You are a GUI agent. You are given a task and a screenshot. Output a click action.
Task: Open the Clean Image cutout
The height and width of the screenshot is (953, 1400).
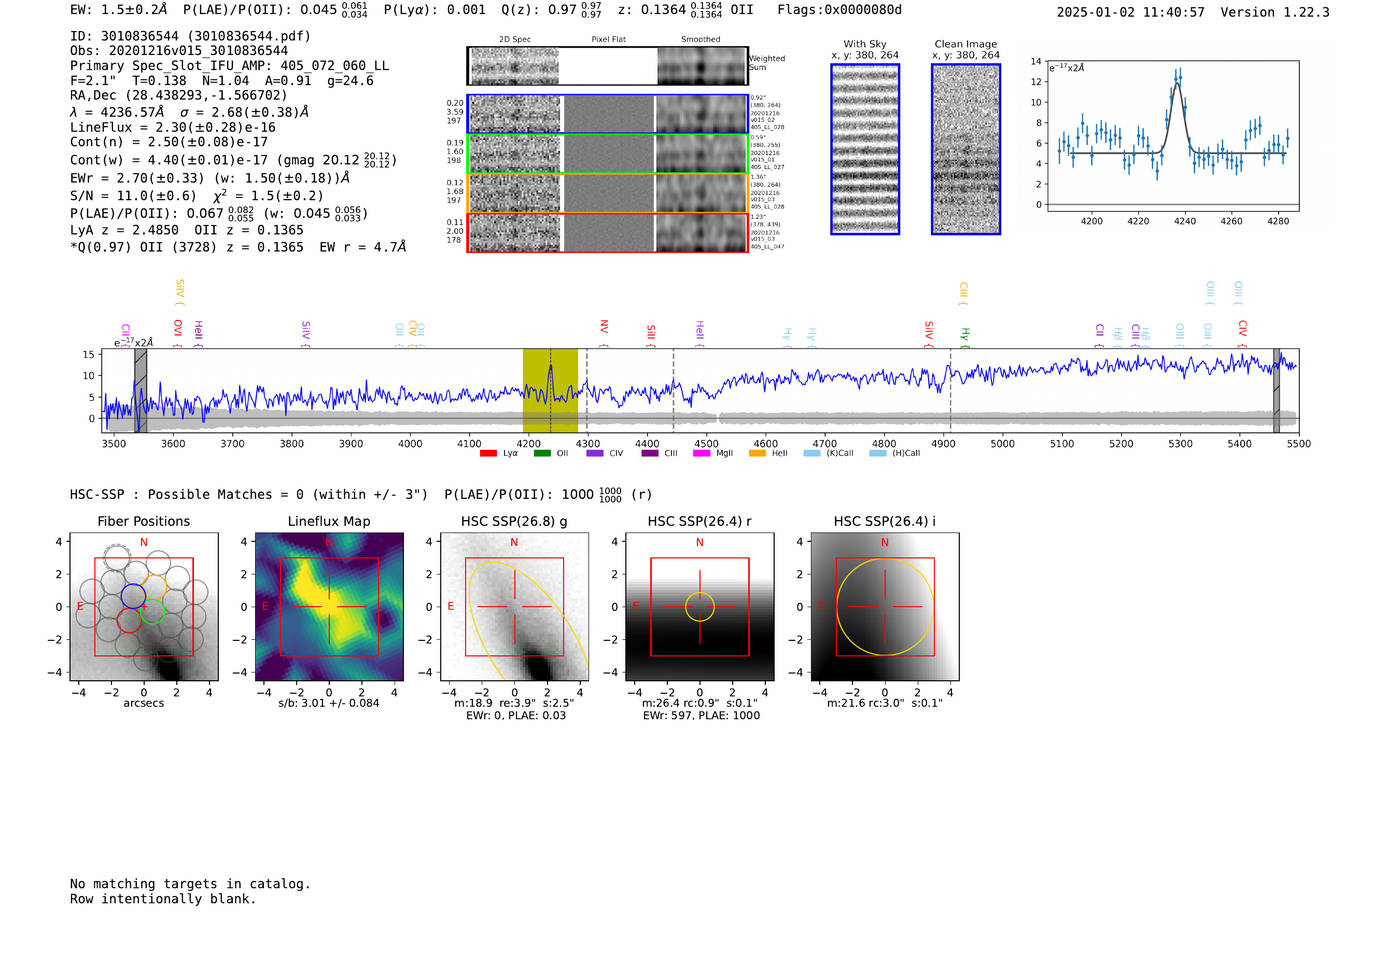click(x=966, y=149)
